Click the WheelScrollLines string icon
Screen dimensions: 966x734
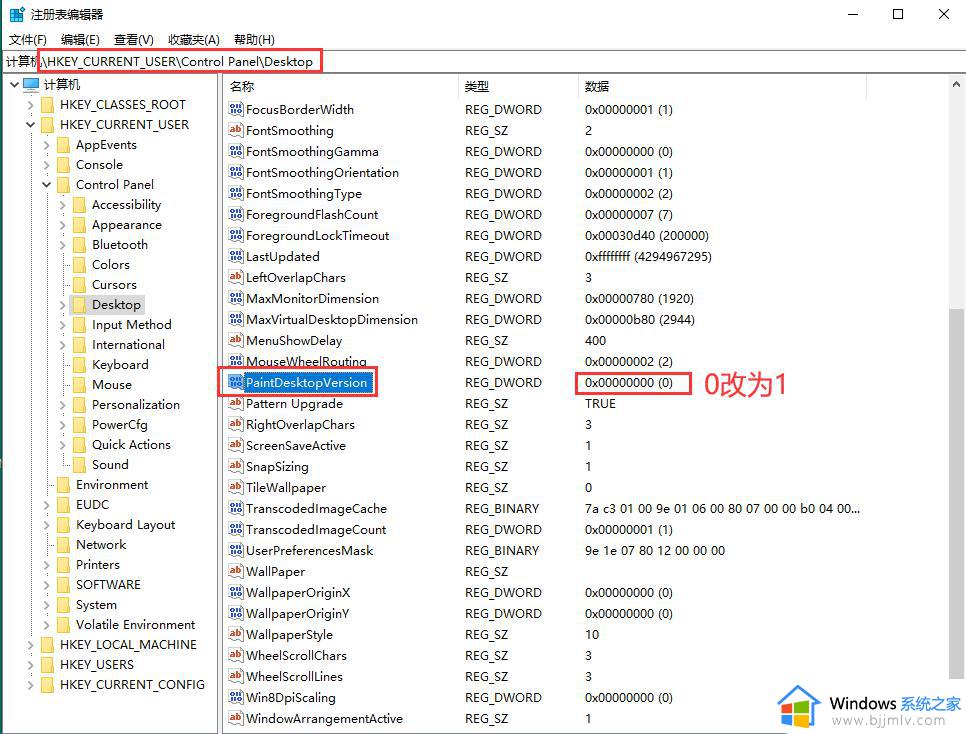[x=235, y=677]
